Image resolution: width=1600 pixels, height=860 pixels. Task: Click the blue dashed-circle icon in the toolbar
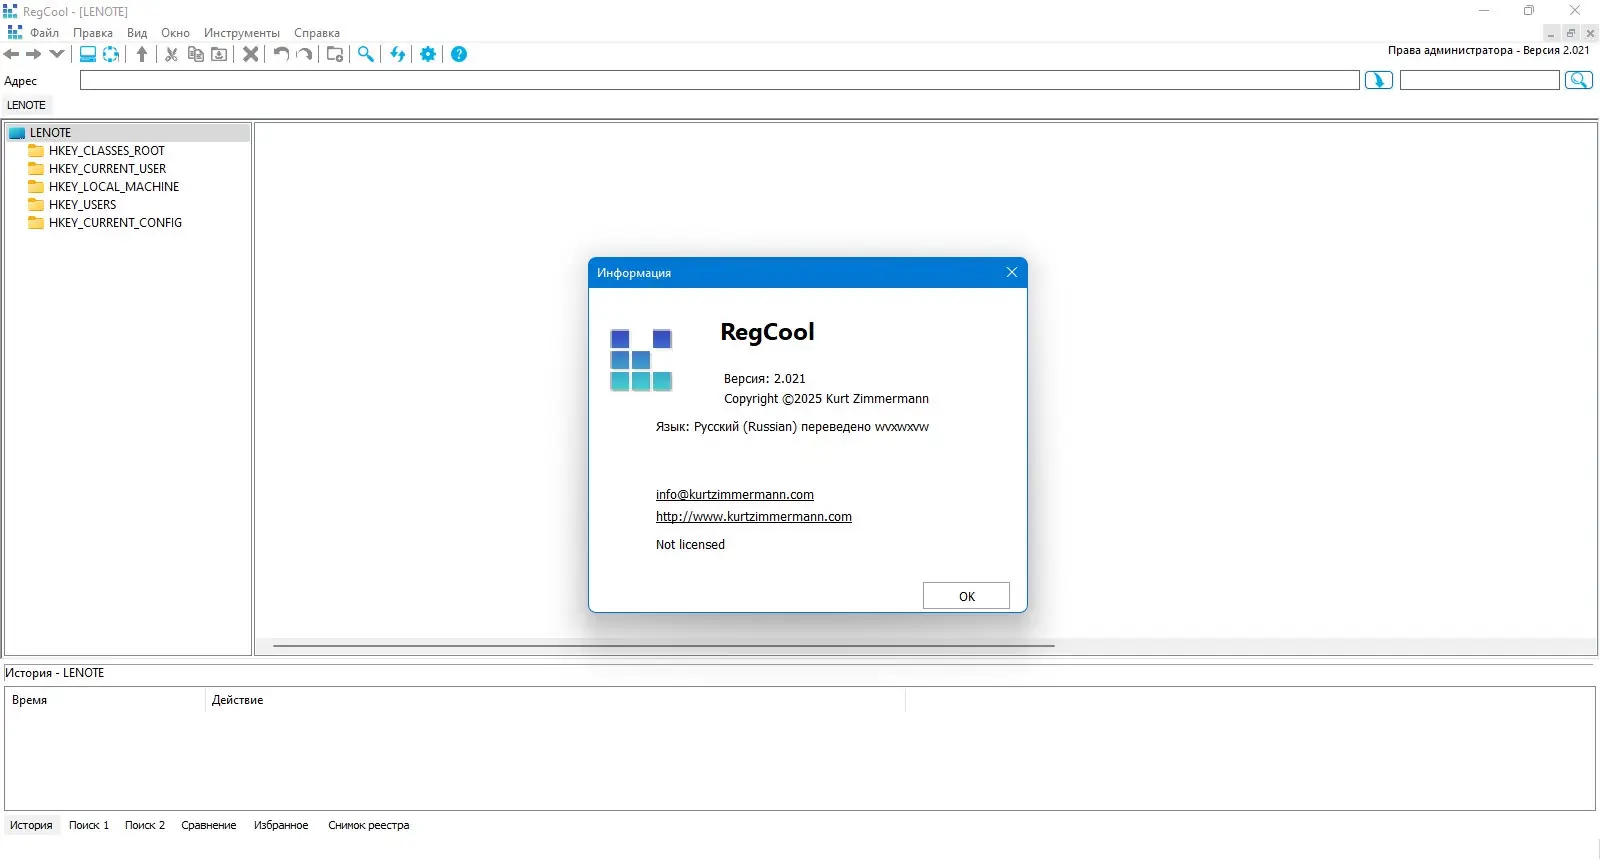[111, 54]
